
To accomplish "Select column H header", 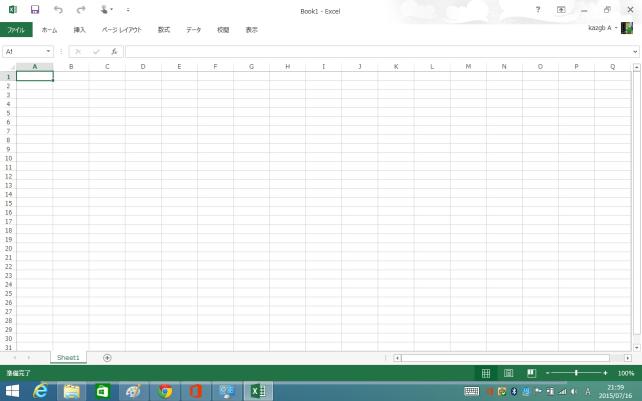I will [287, 66].
